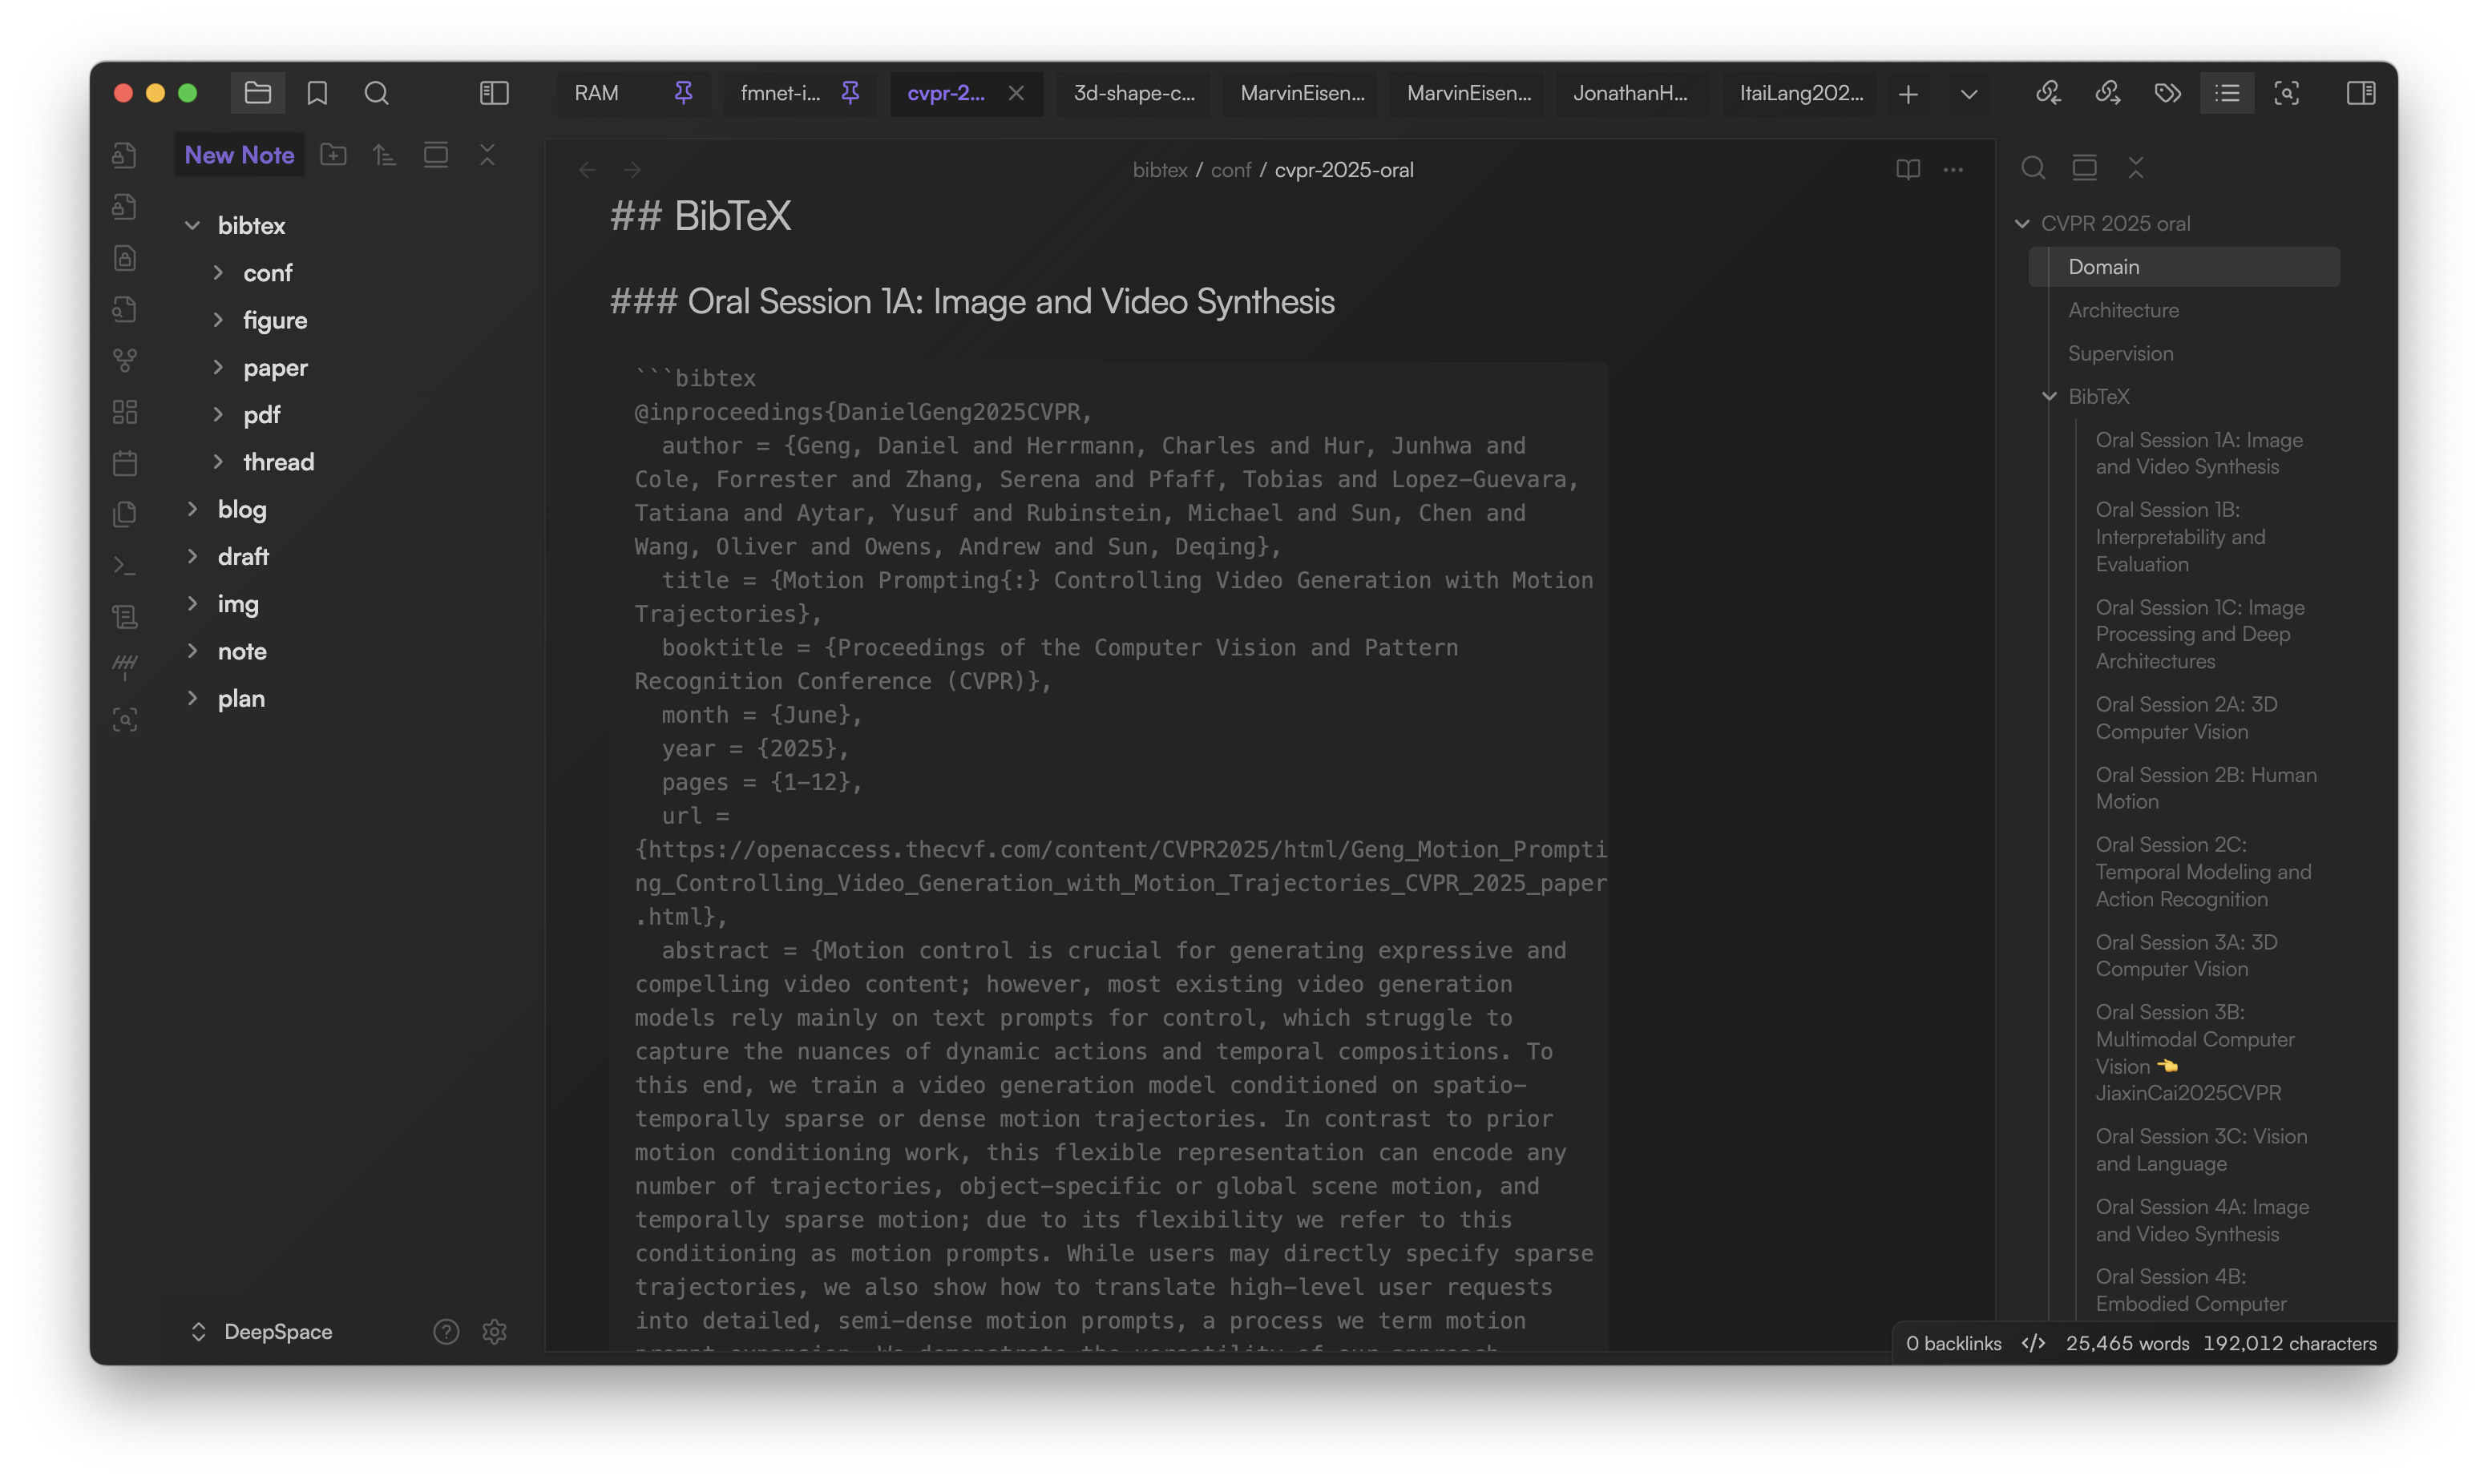
Task: Switch to the 3d-shape-c... tab
Action: tap(1133, 93)
